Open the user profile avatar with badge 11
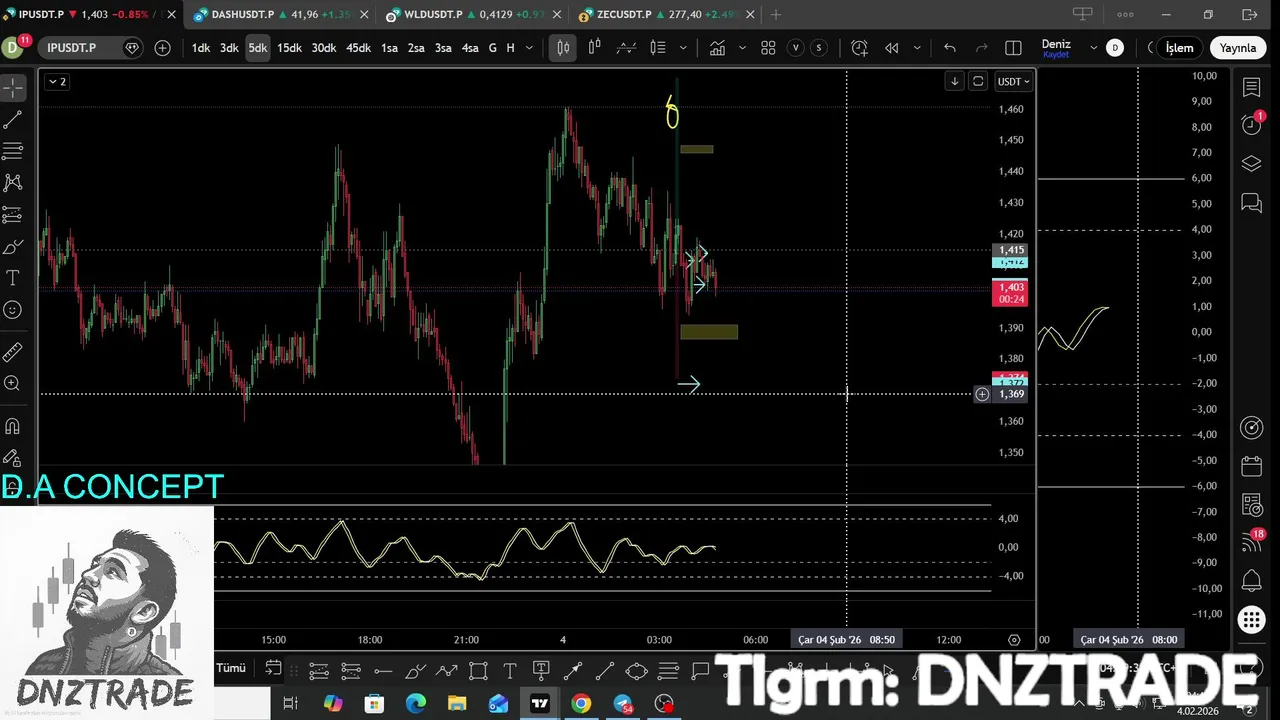Viewport: 1280px width, 720px height. 14,47
